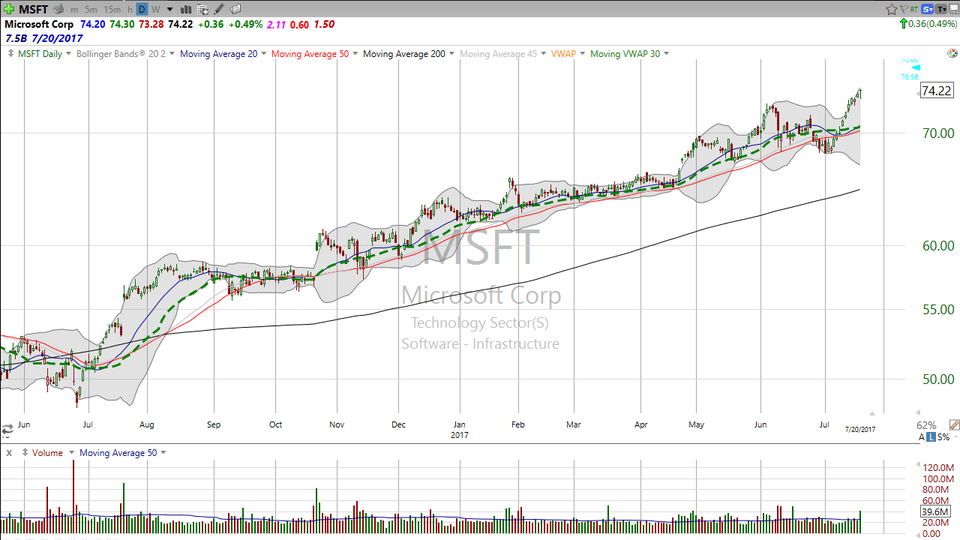Click the green up-arrow 0.36(0.49%) change

coord(928,24)
